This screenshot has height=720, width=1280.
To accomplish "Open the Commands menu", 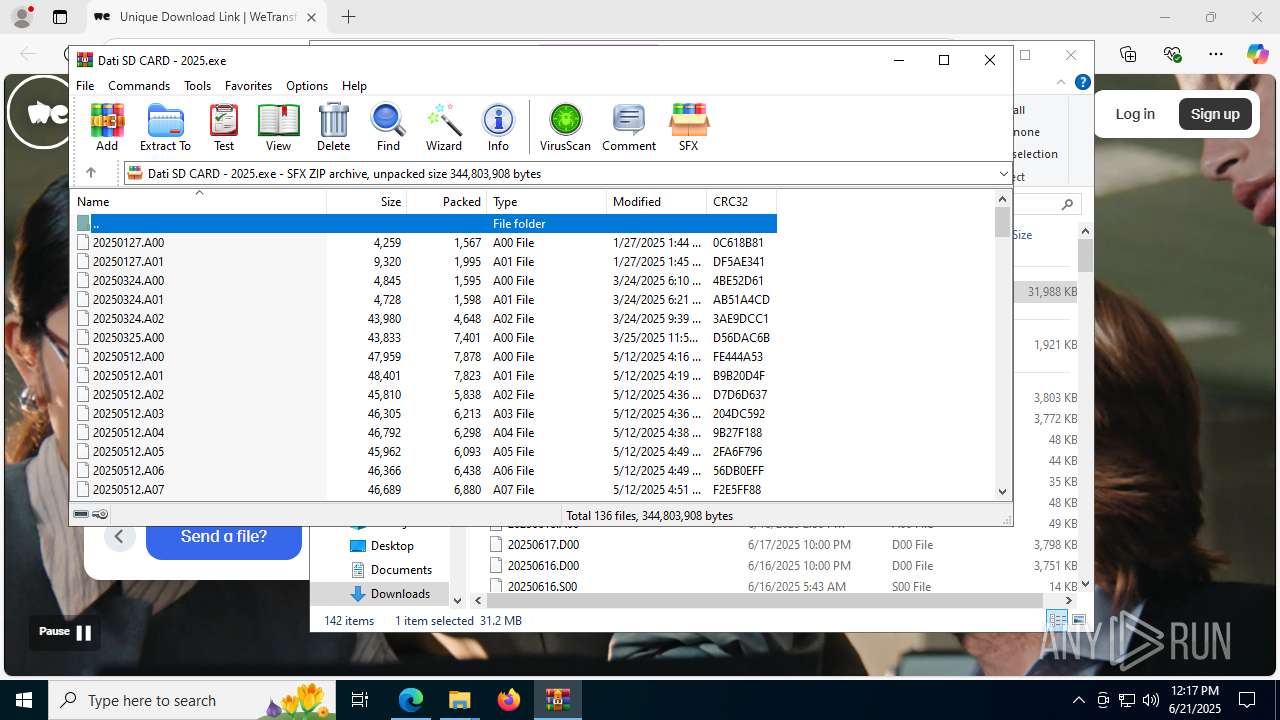I will [139, 86].
